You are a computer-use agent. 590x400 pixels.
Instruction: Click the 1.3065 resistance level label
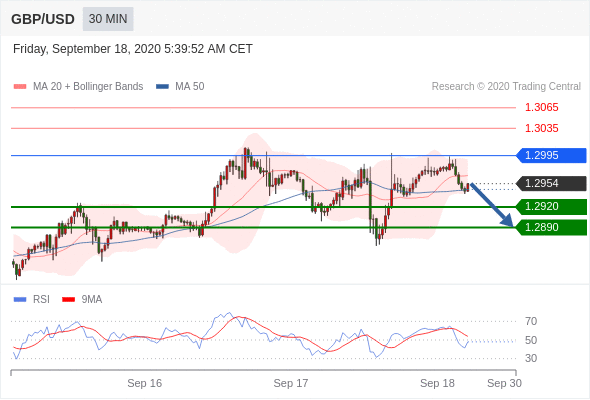pos(541,108)
